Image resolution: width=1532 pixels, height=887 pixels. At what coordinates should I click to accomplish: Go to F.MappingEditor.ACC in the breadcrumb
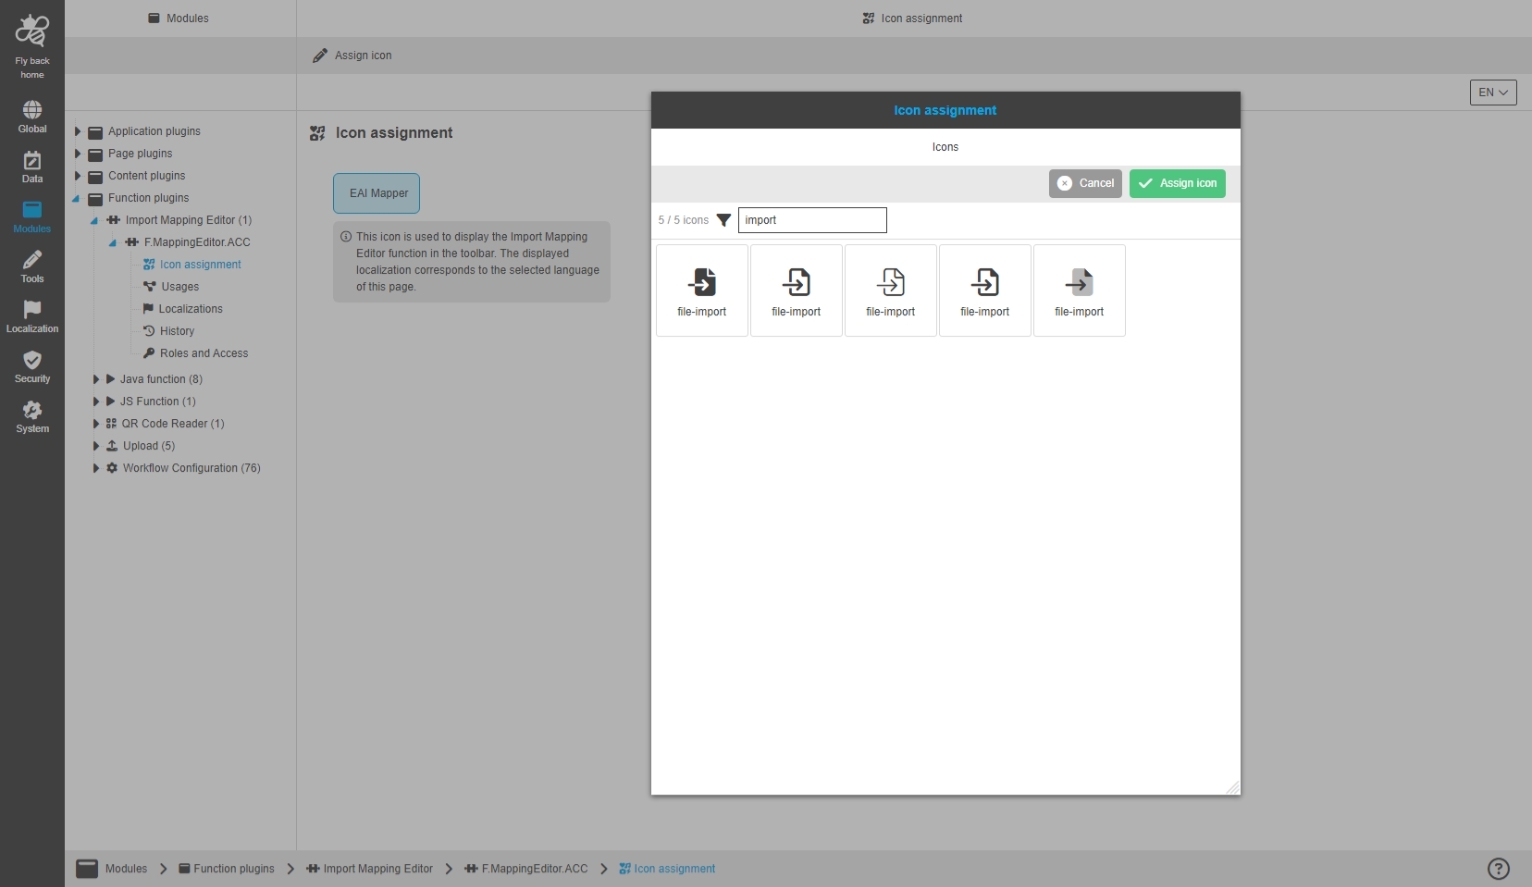click(x=526, y=869)
